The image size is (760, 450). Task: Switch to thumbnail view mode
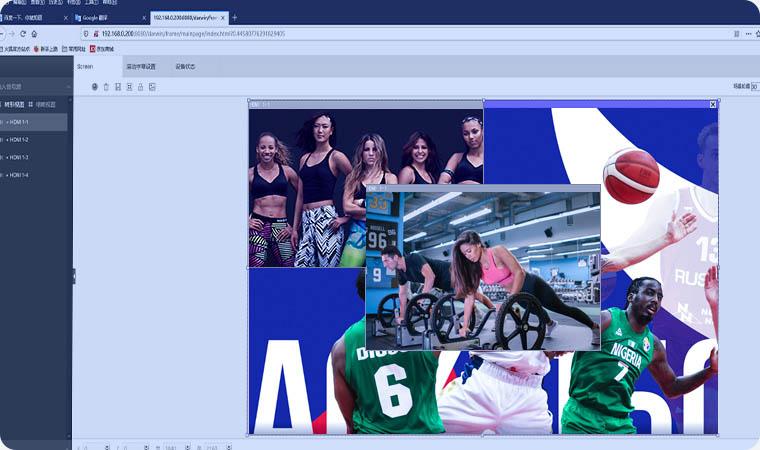42,104
